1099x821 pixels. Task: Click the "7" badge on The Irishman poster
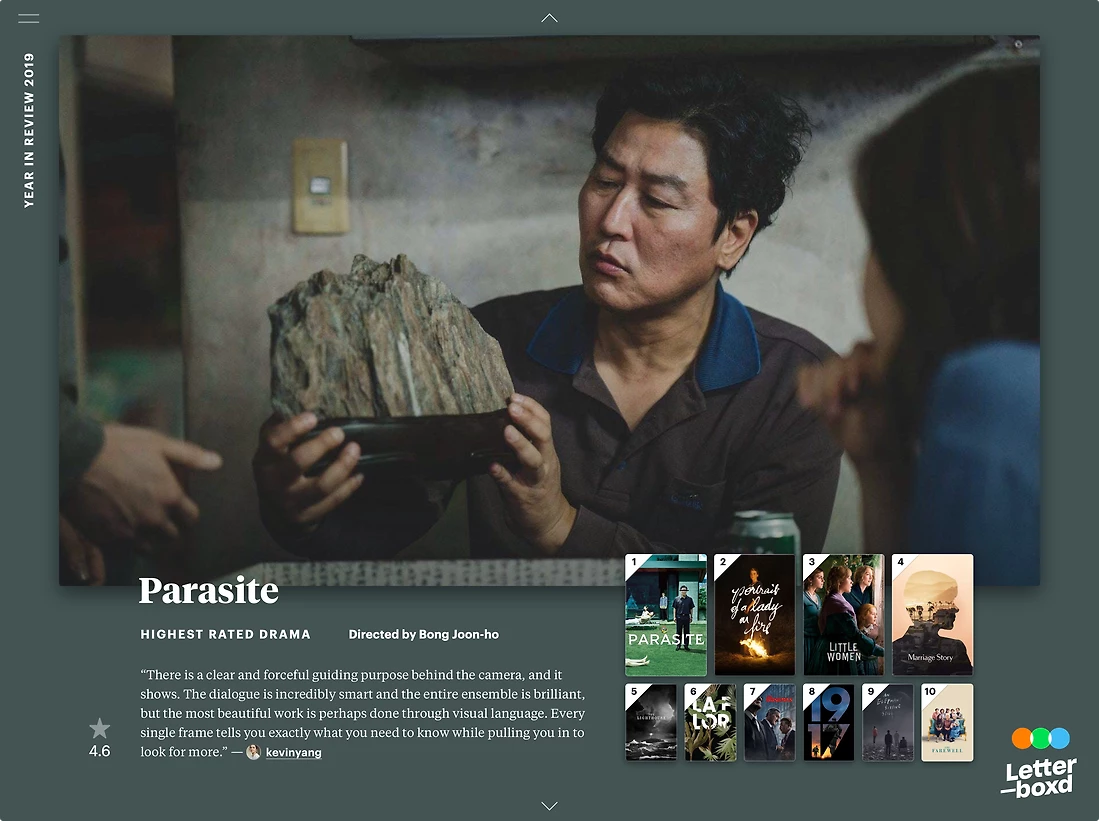point(752,691)
